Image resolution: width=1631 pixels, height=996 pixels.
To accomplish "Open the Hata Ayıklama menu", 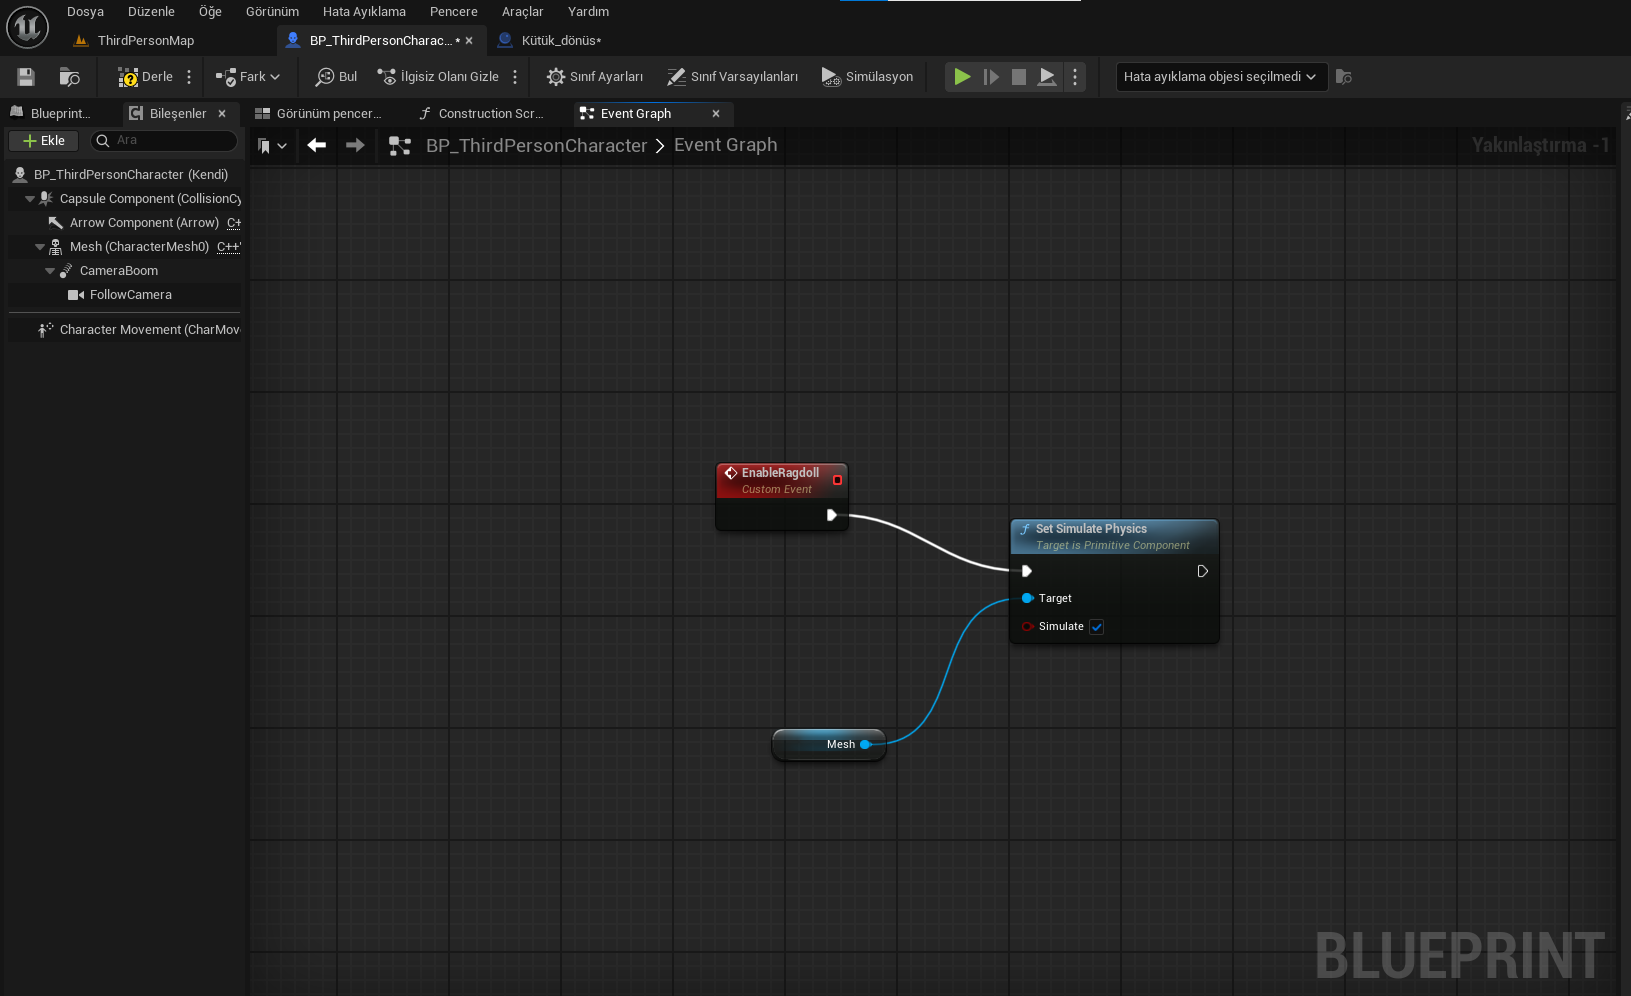I will point(364,12).
